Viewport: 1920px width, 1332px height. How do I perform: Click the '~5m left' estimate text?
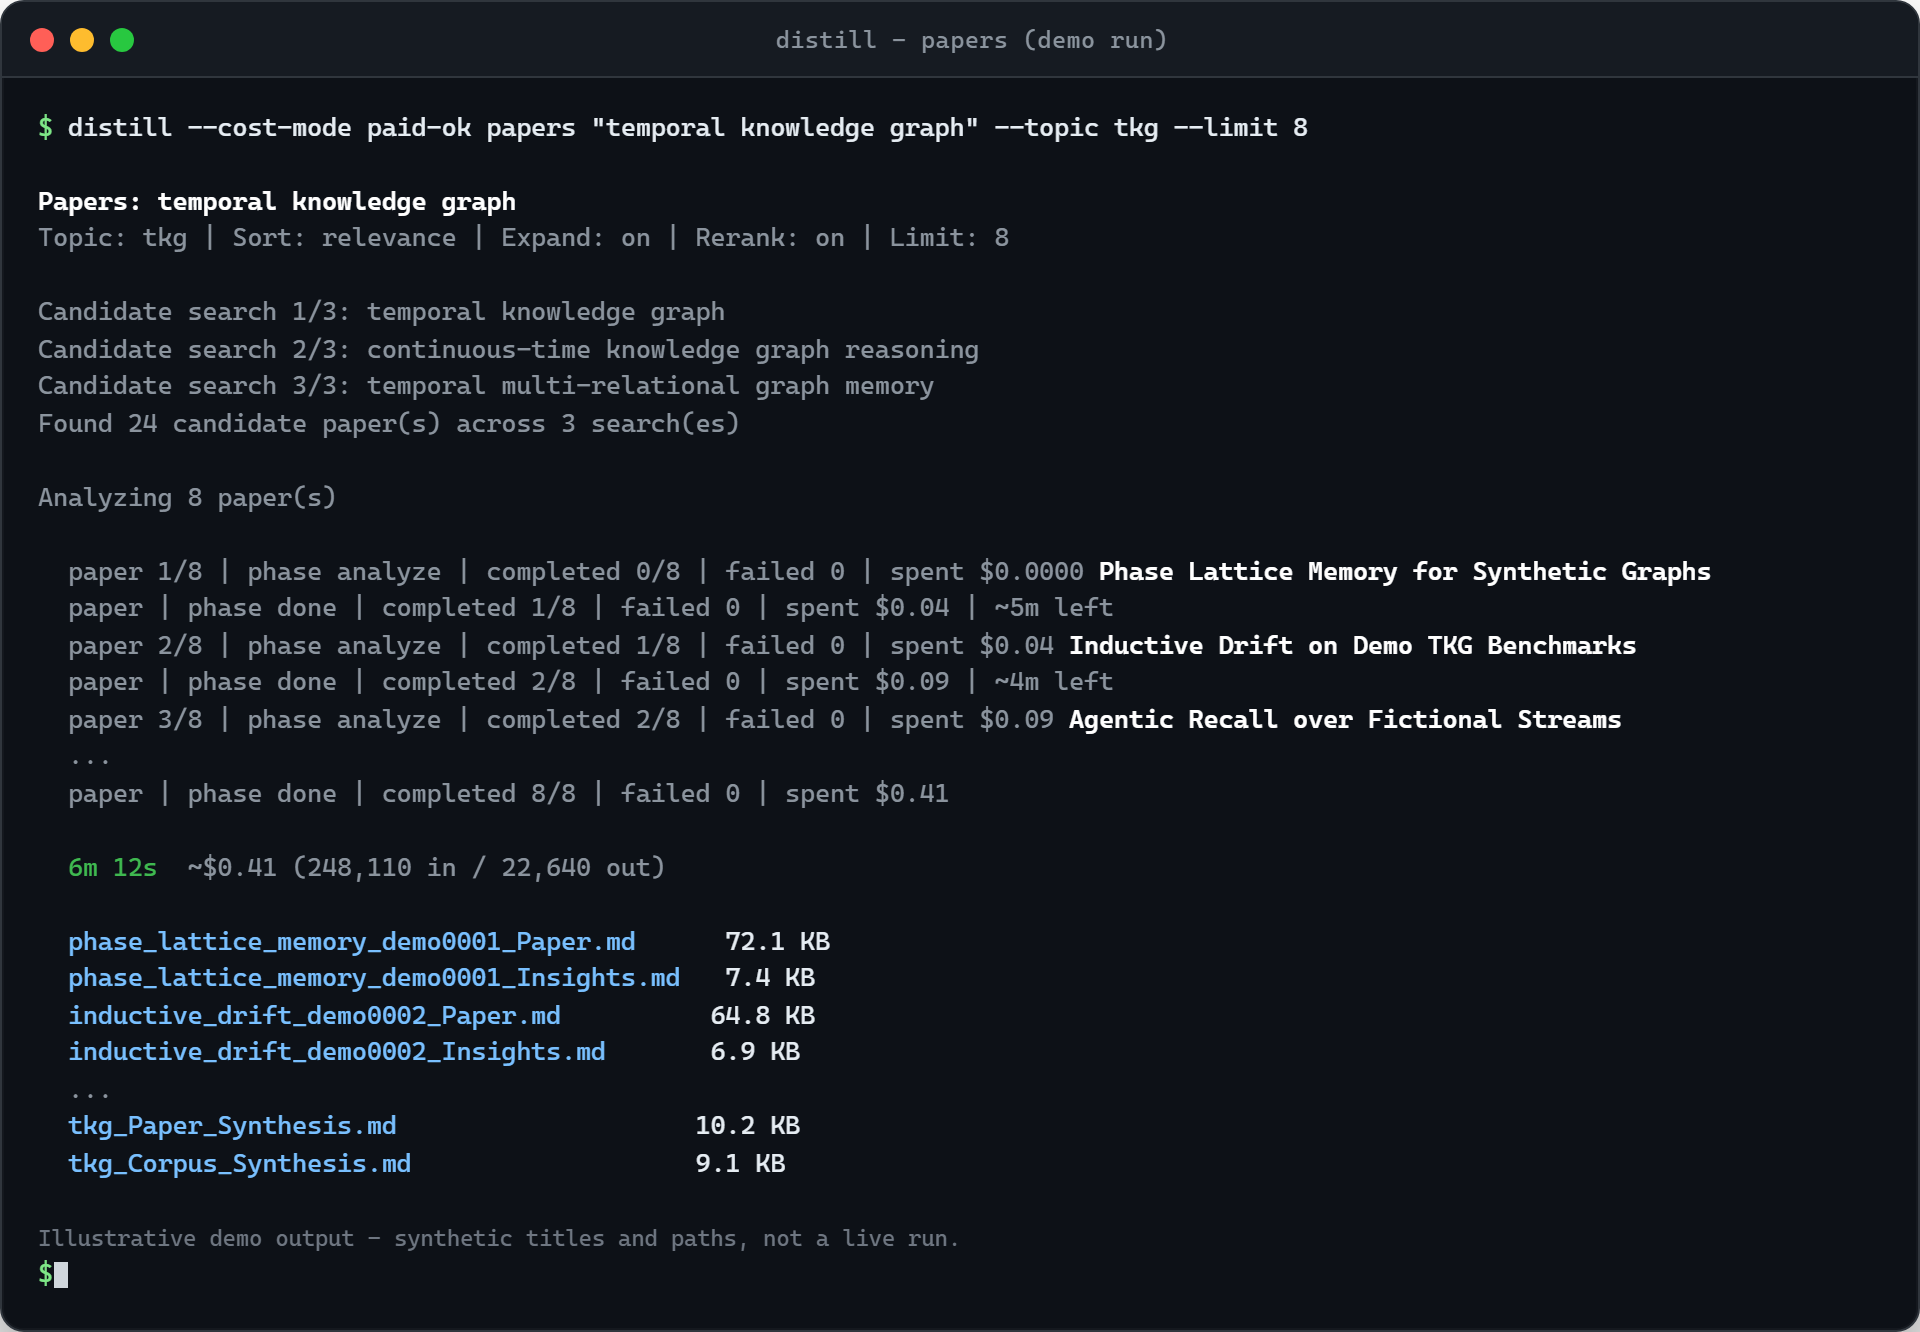(x=1053, y=608)
